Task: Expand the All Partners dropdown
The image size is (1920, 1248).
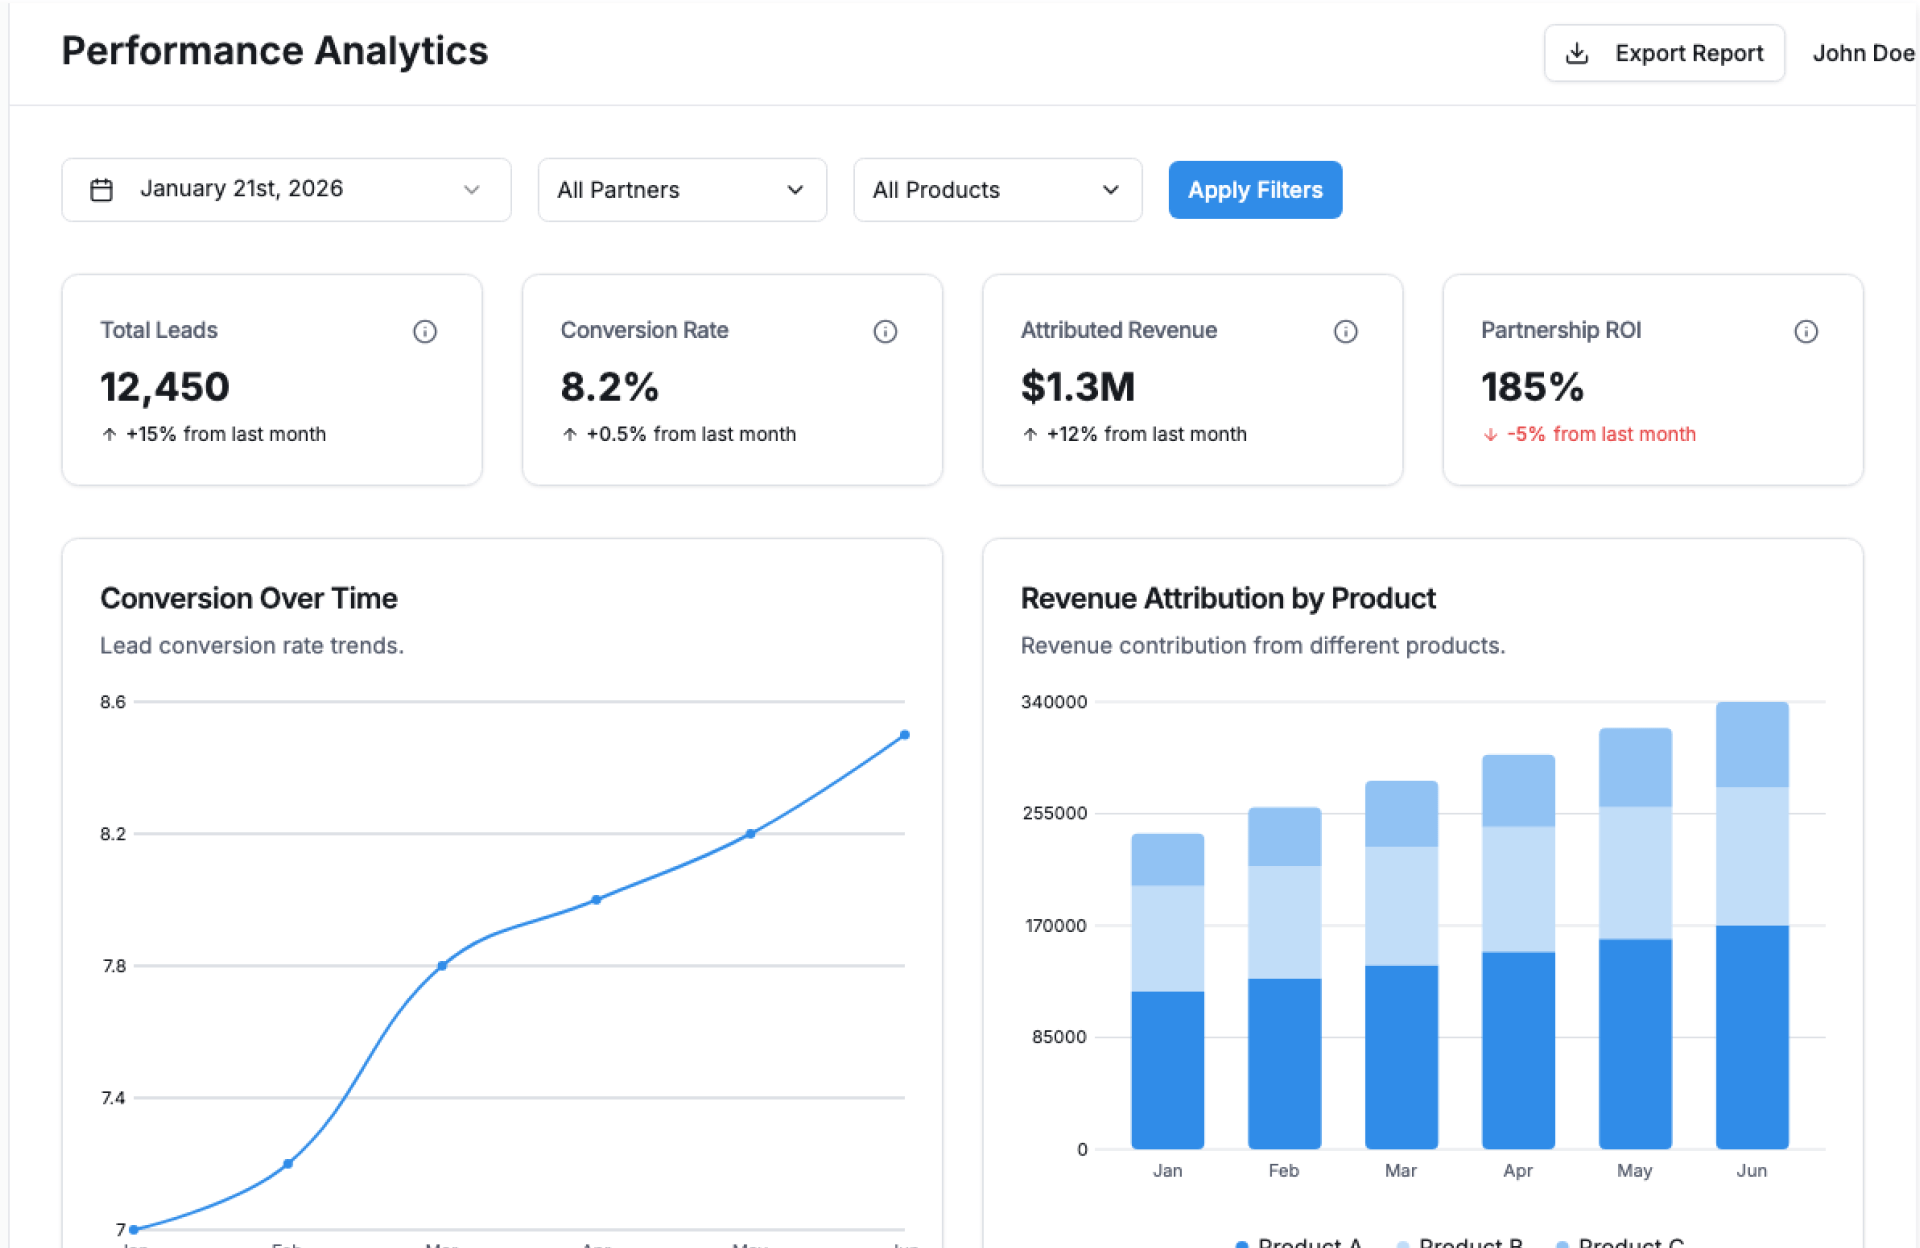Action: (x=682, y=190)
